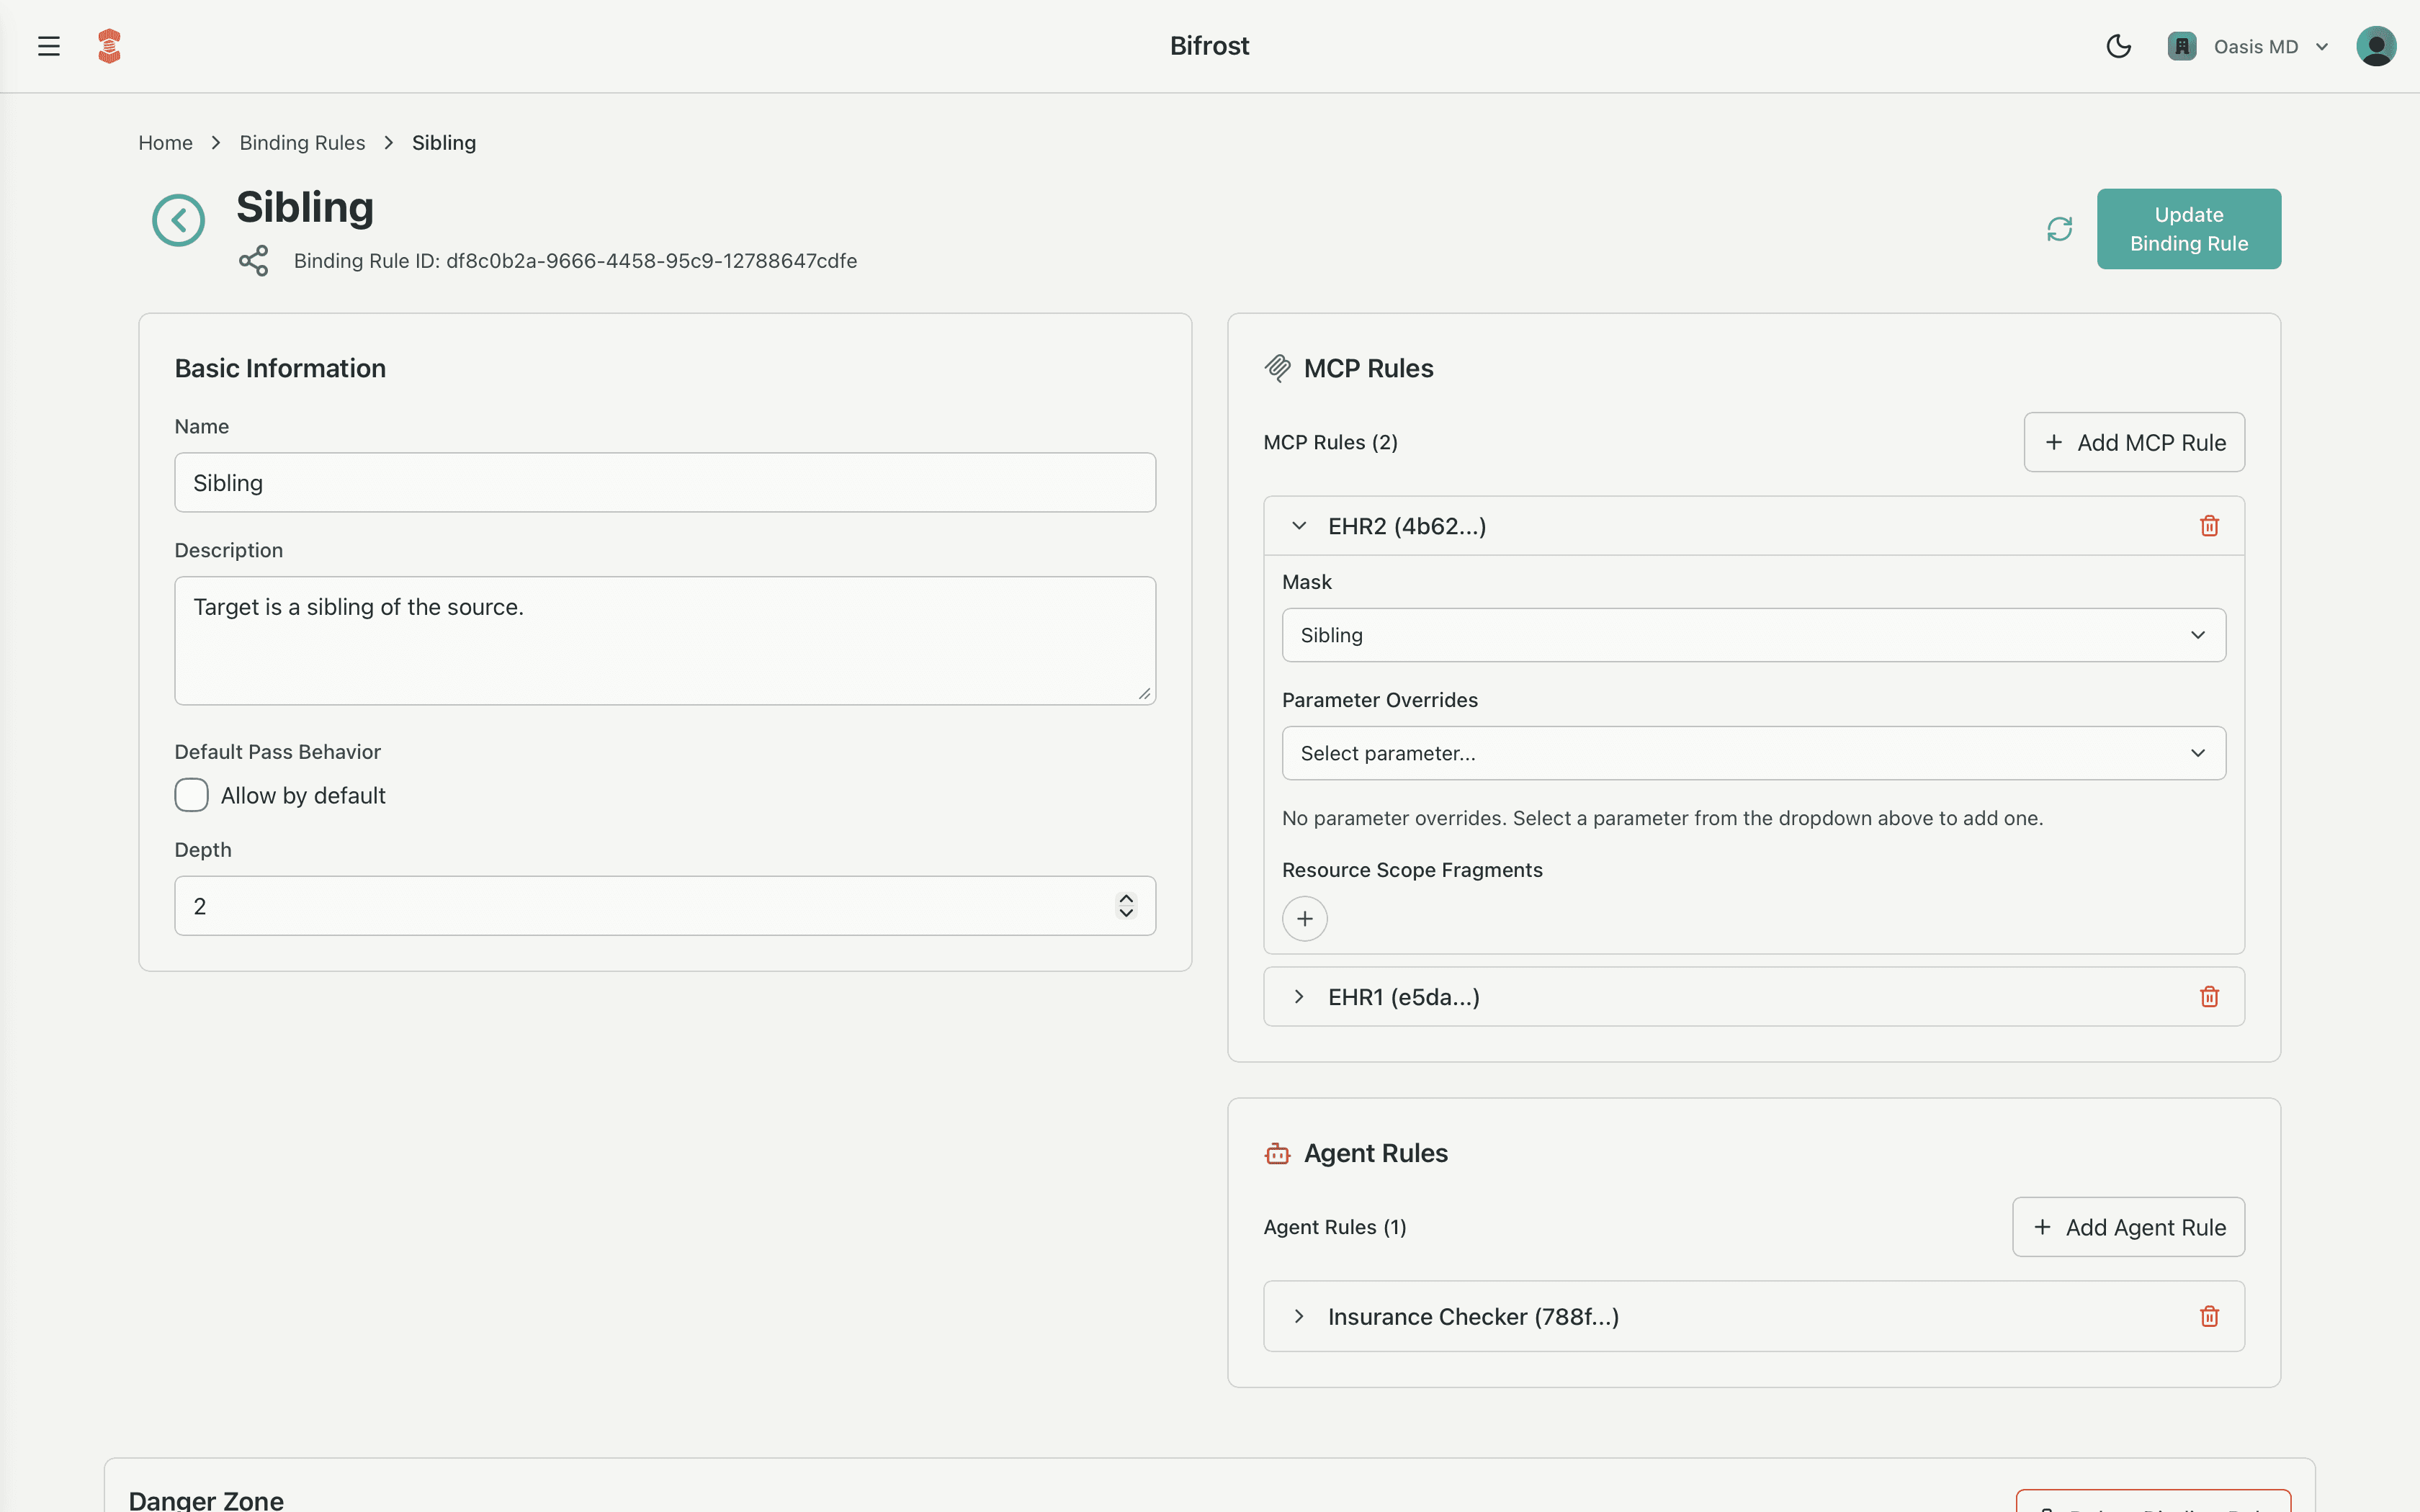Image resolution: width=2420 pixels, height=1512 pixels.
Task: Navigate to Binding Rules breadcrumb
Action: 302,142
